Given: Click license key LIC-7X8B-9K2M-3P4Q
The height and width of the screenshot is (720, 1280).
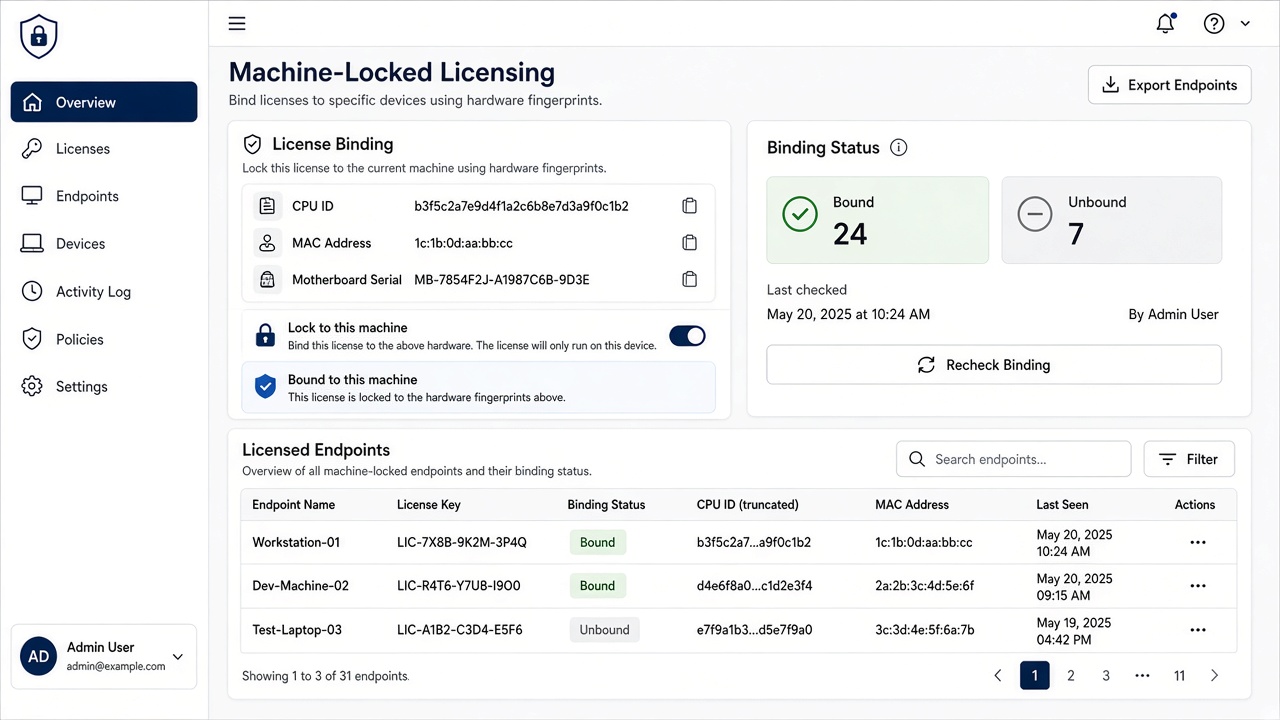Looking at the screenshot, I should tap(462, 542).
